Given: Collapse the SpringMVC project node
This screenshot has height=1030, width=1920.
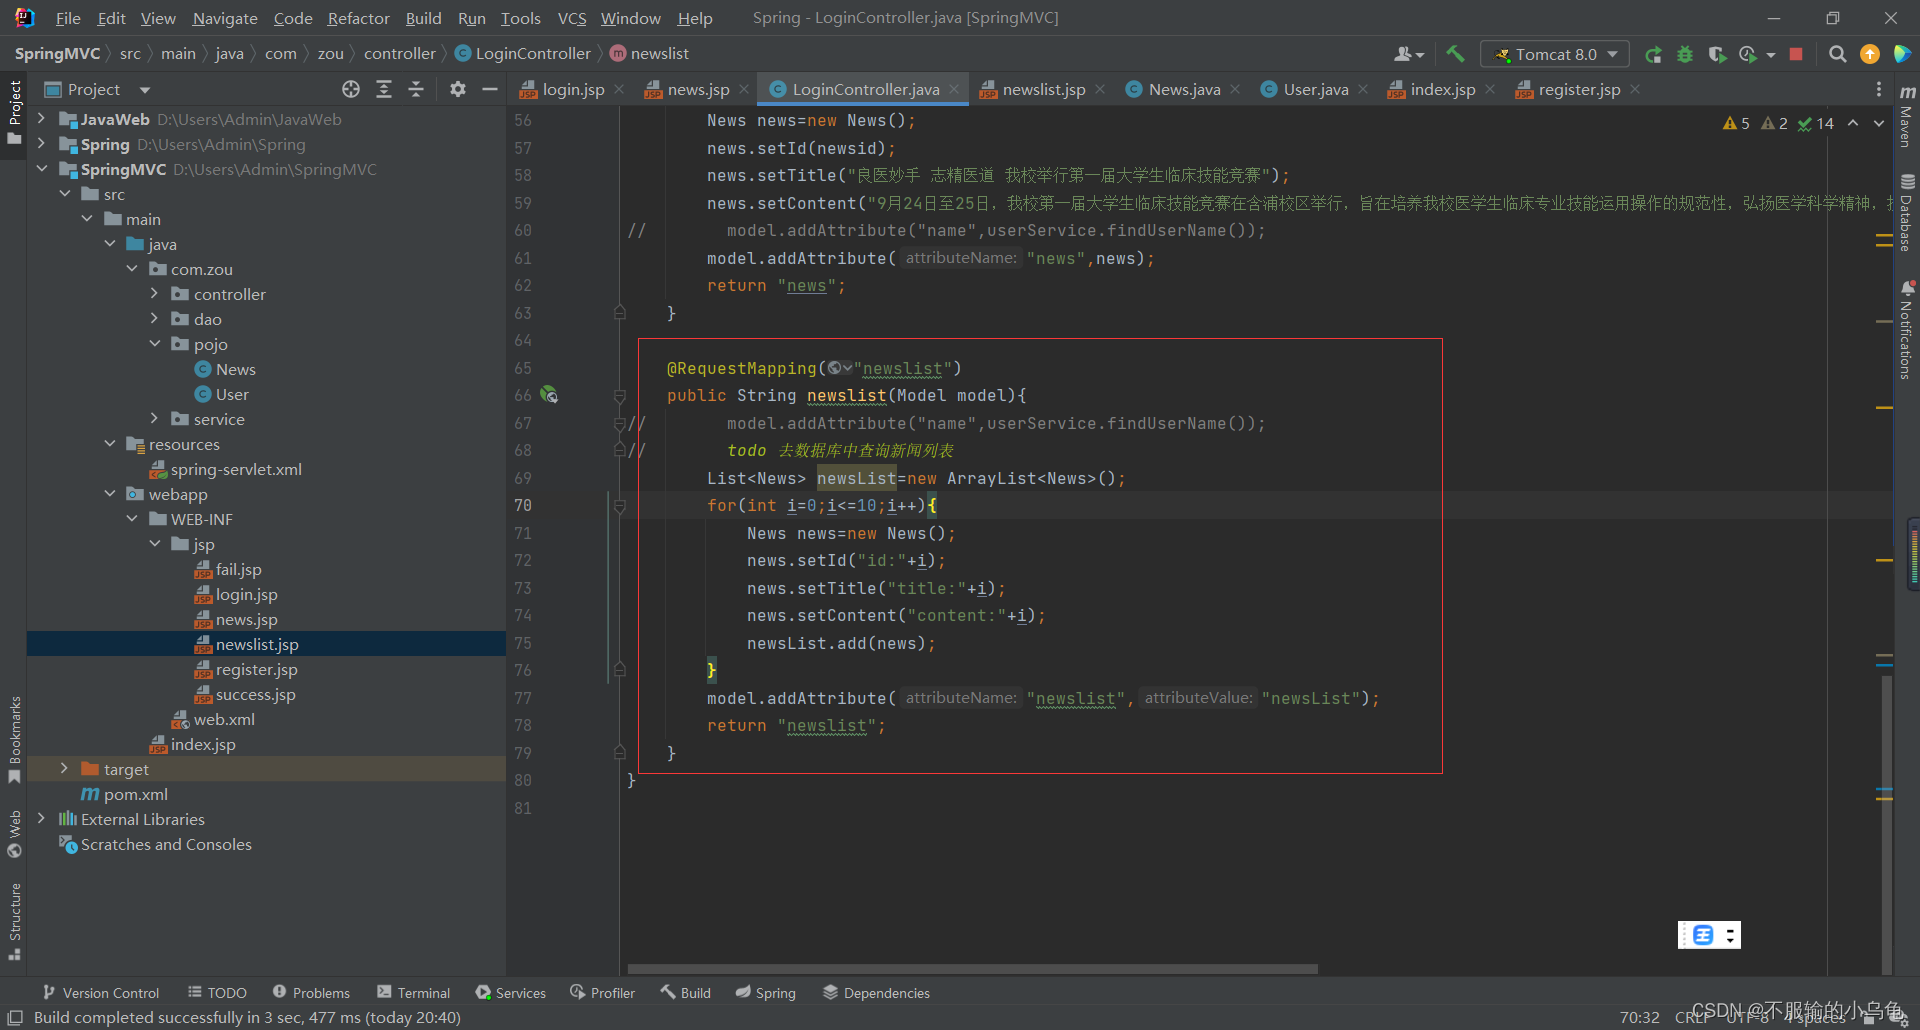Looking at the screenshot, I should [x=41, y=169].
